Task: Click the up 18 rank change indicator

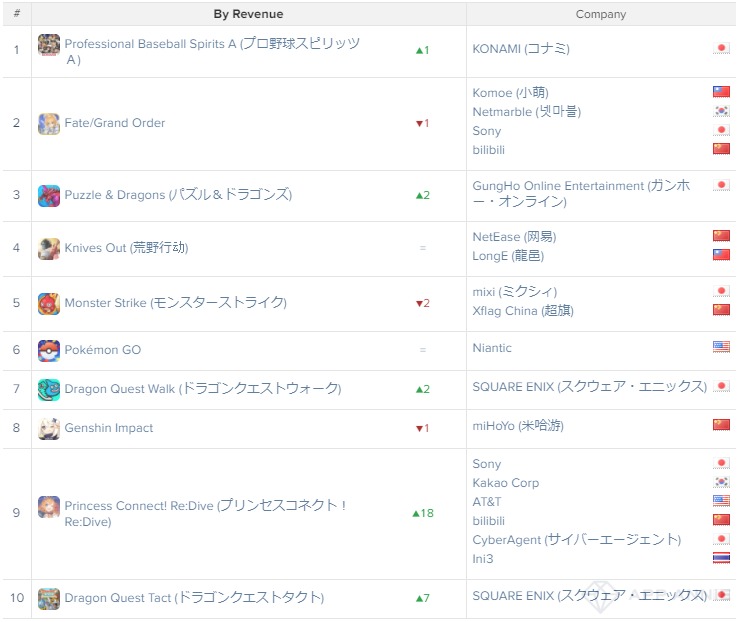Action: point(423,513)
